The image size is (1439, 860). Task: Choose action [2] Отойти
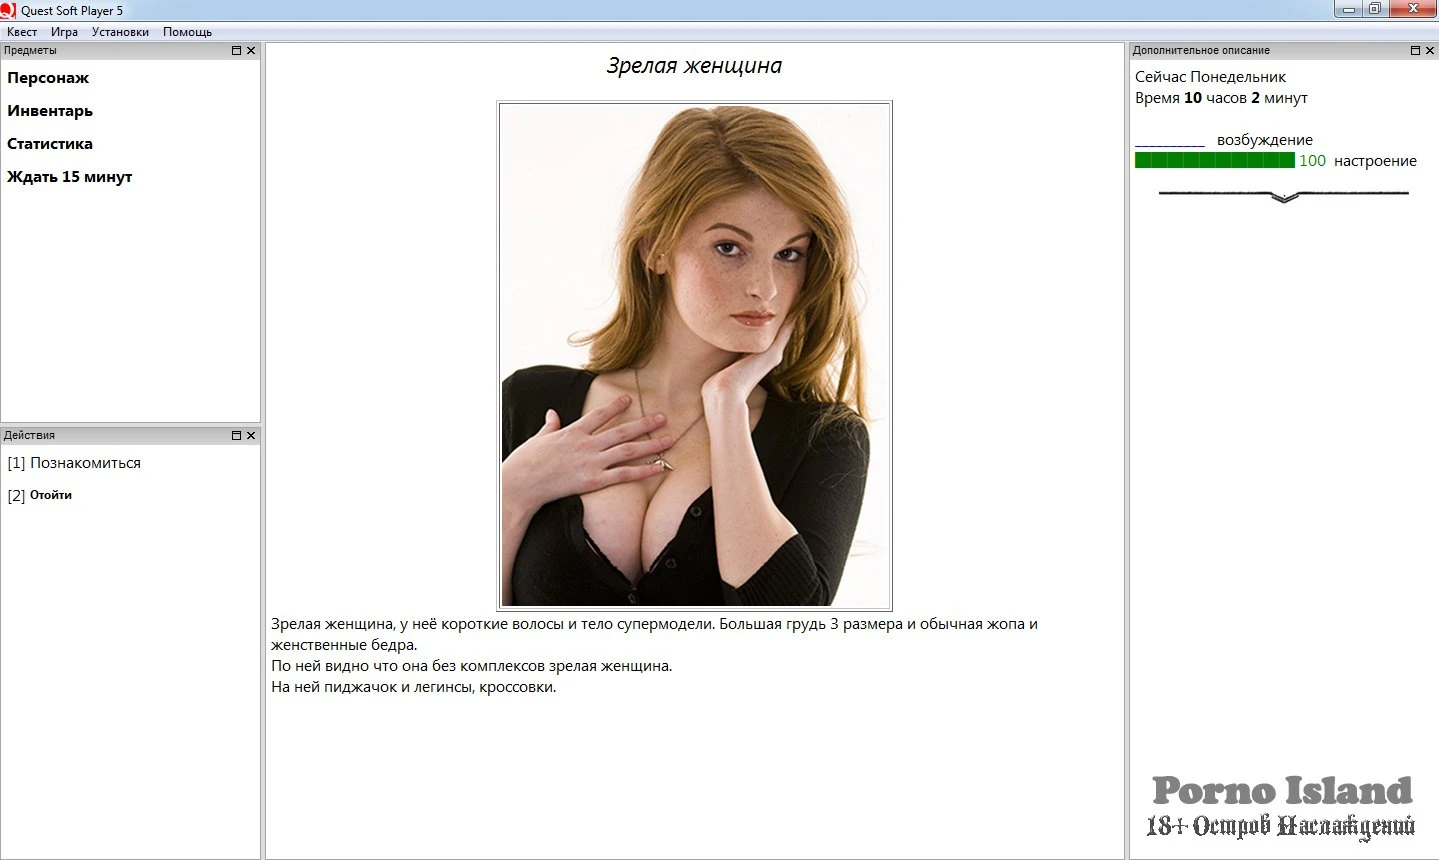(x=50, y=495)
